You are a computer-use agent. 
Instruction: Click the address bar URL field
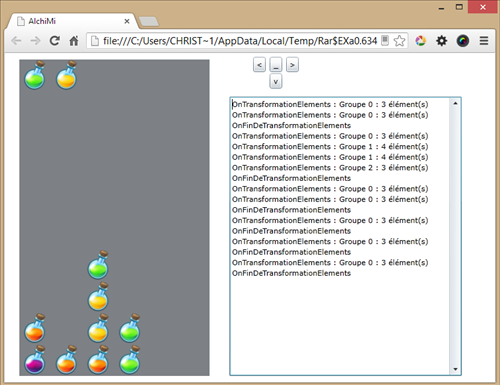239,41
